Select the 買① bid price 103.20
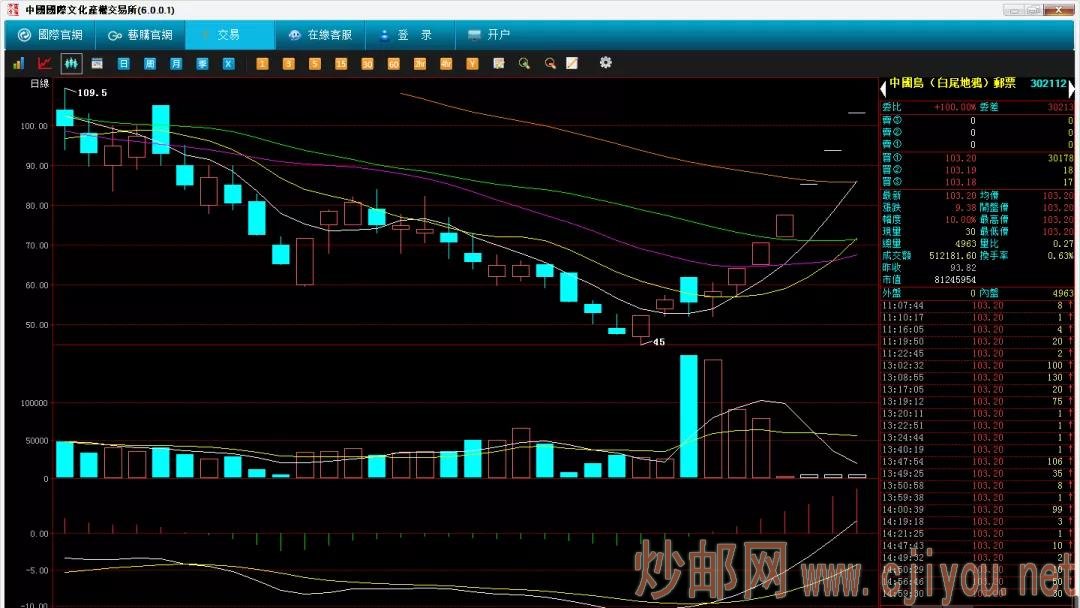The image size is (1080, 608). tap(960, 158)
